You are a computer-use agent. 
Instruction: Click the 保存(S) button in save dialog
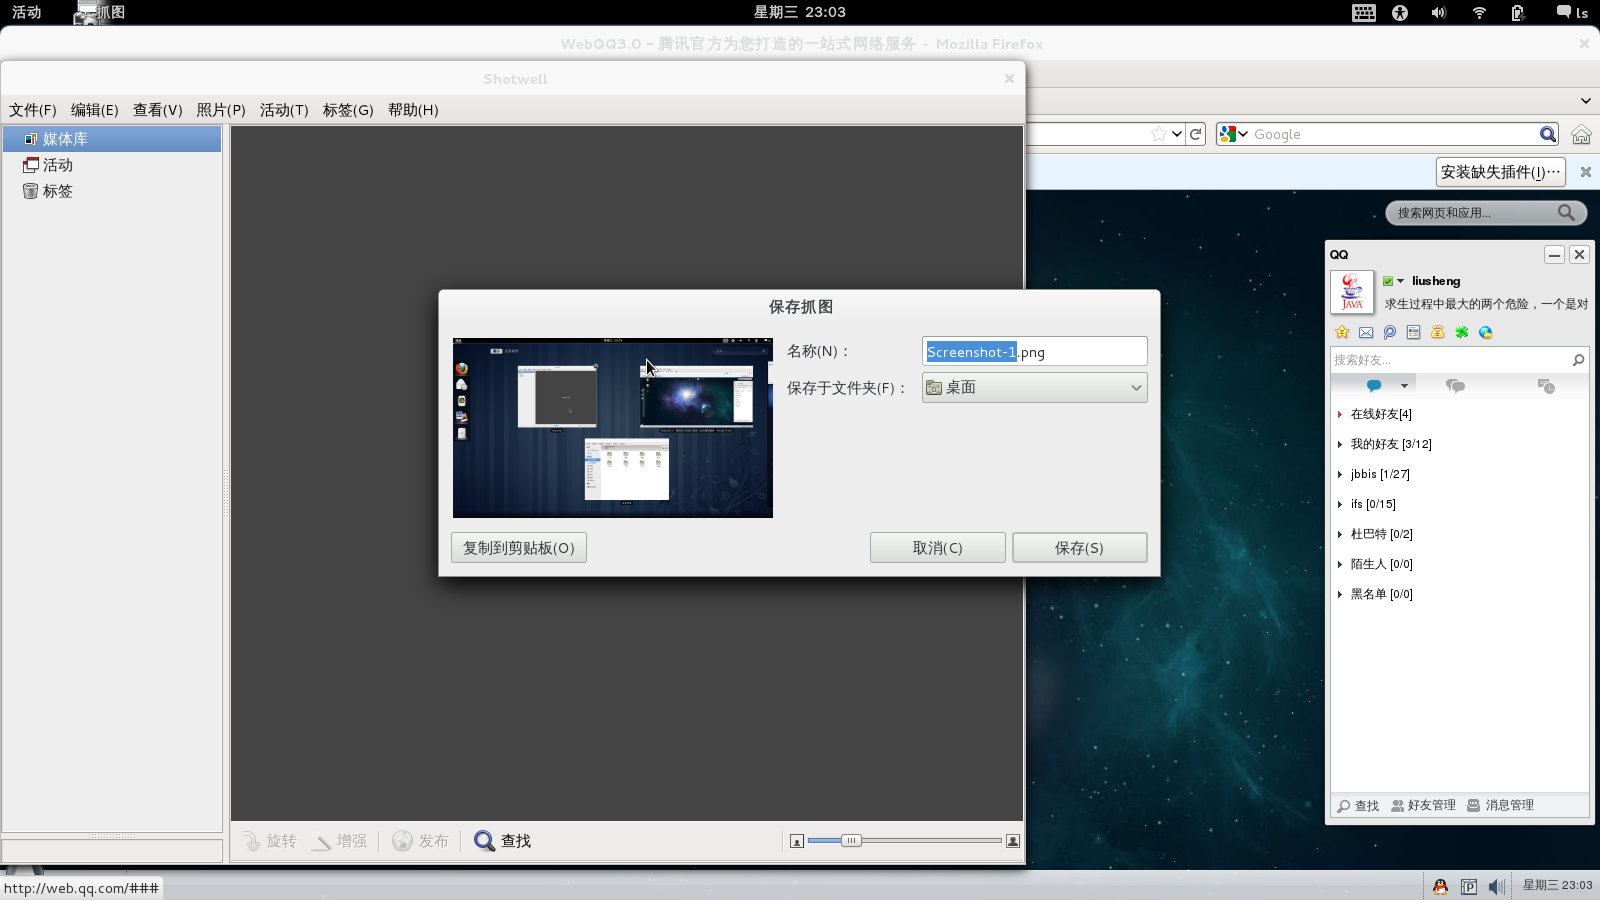point(1079,548)
